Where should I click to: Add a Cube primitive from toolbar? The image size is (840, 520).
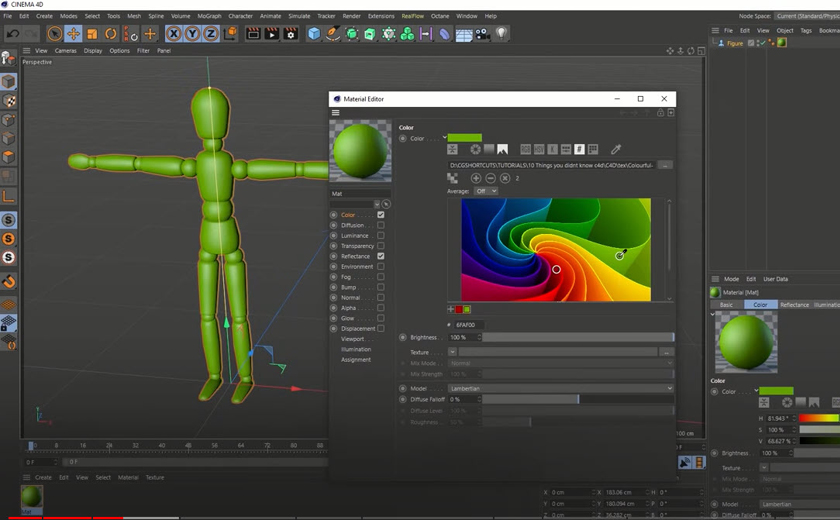click(x=314, y=34)
